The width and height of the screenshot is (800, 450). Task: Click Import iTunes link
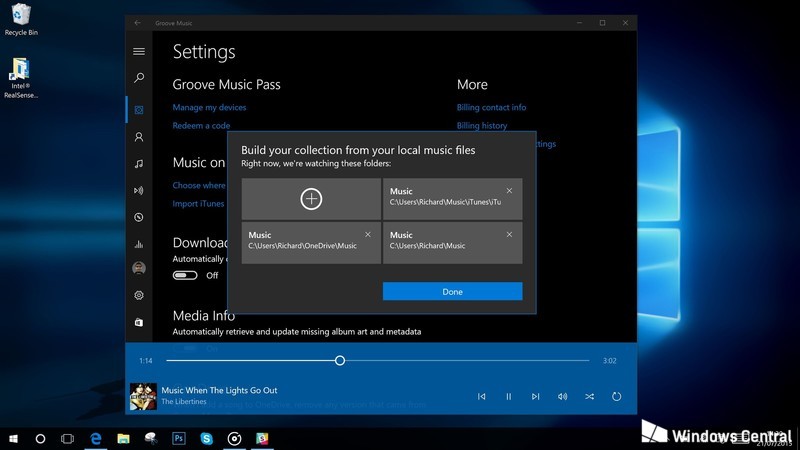[x=198, y=204]
